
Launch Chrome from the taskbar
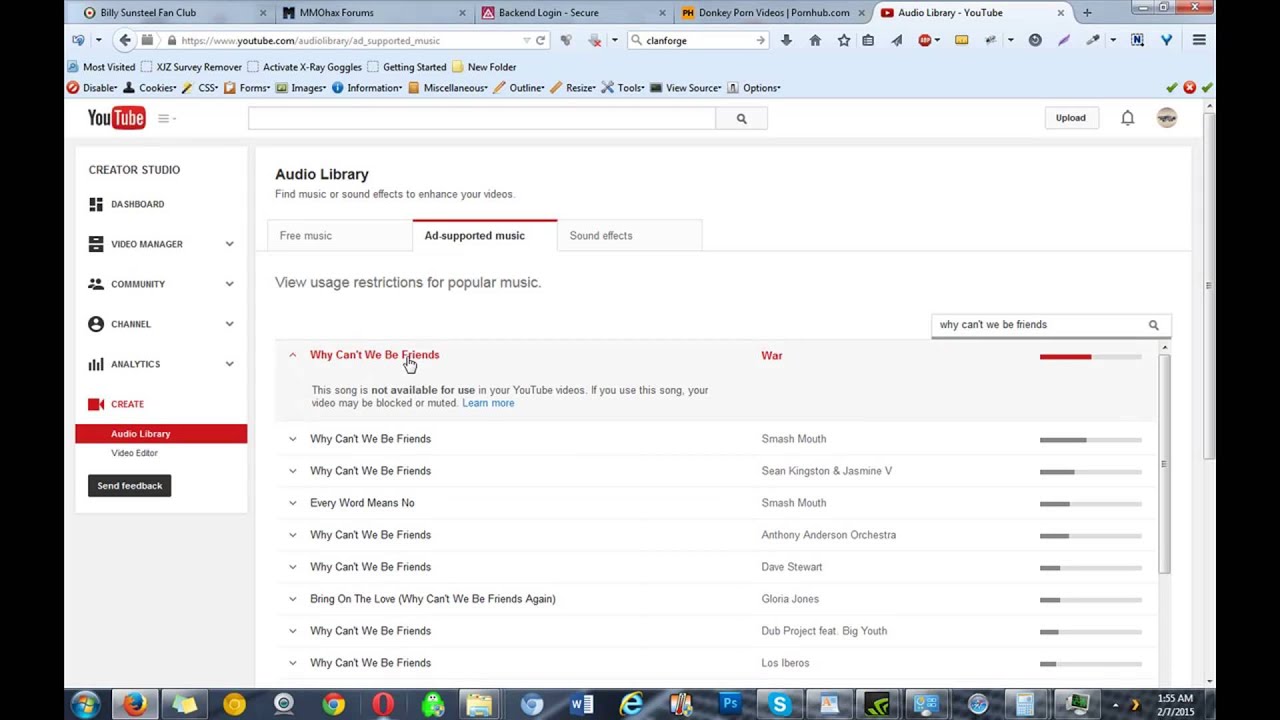coord(333,705)
